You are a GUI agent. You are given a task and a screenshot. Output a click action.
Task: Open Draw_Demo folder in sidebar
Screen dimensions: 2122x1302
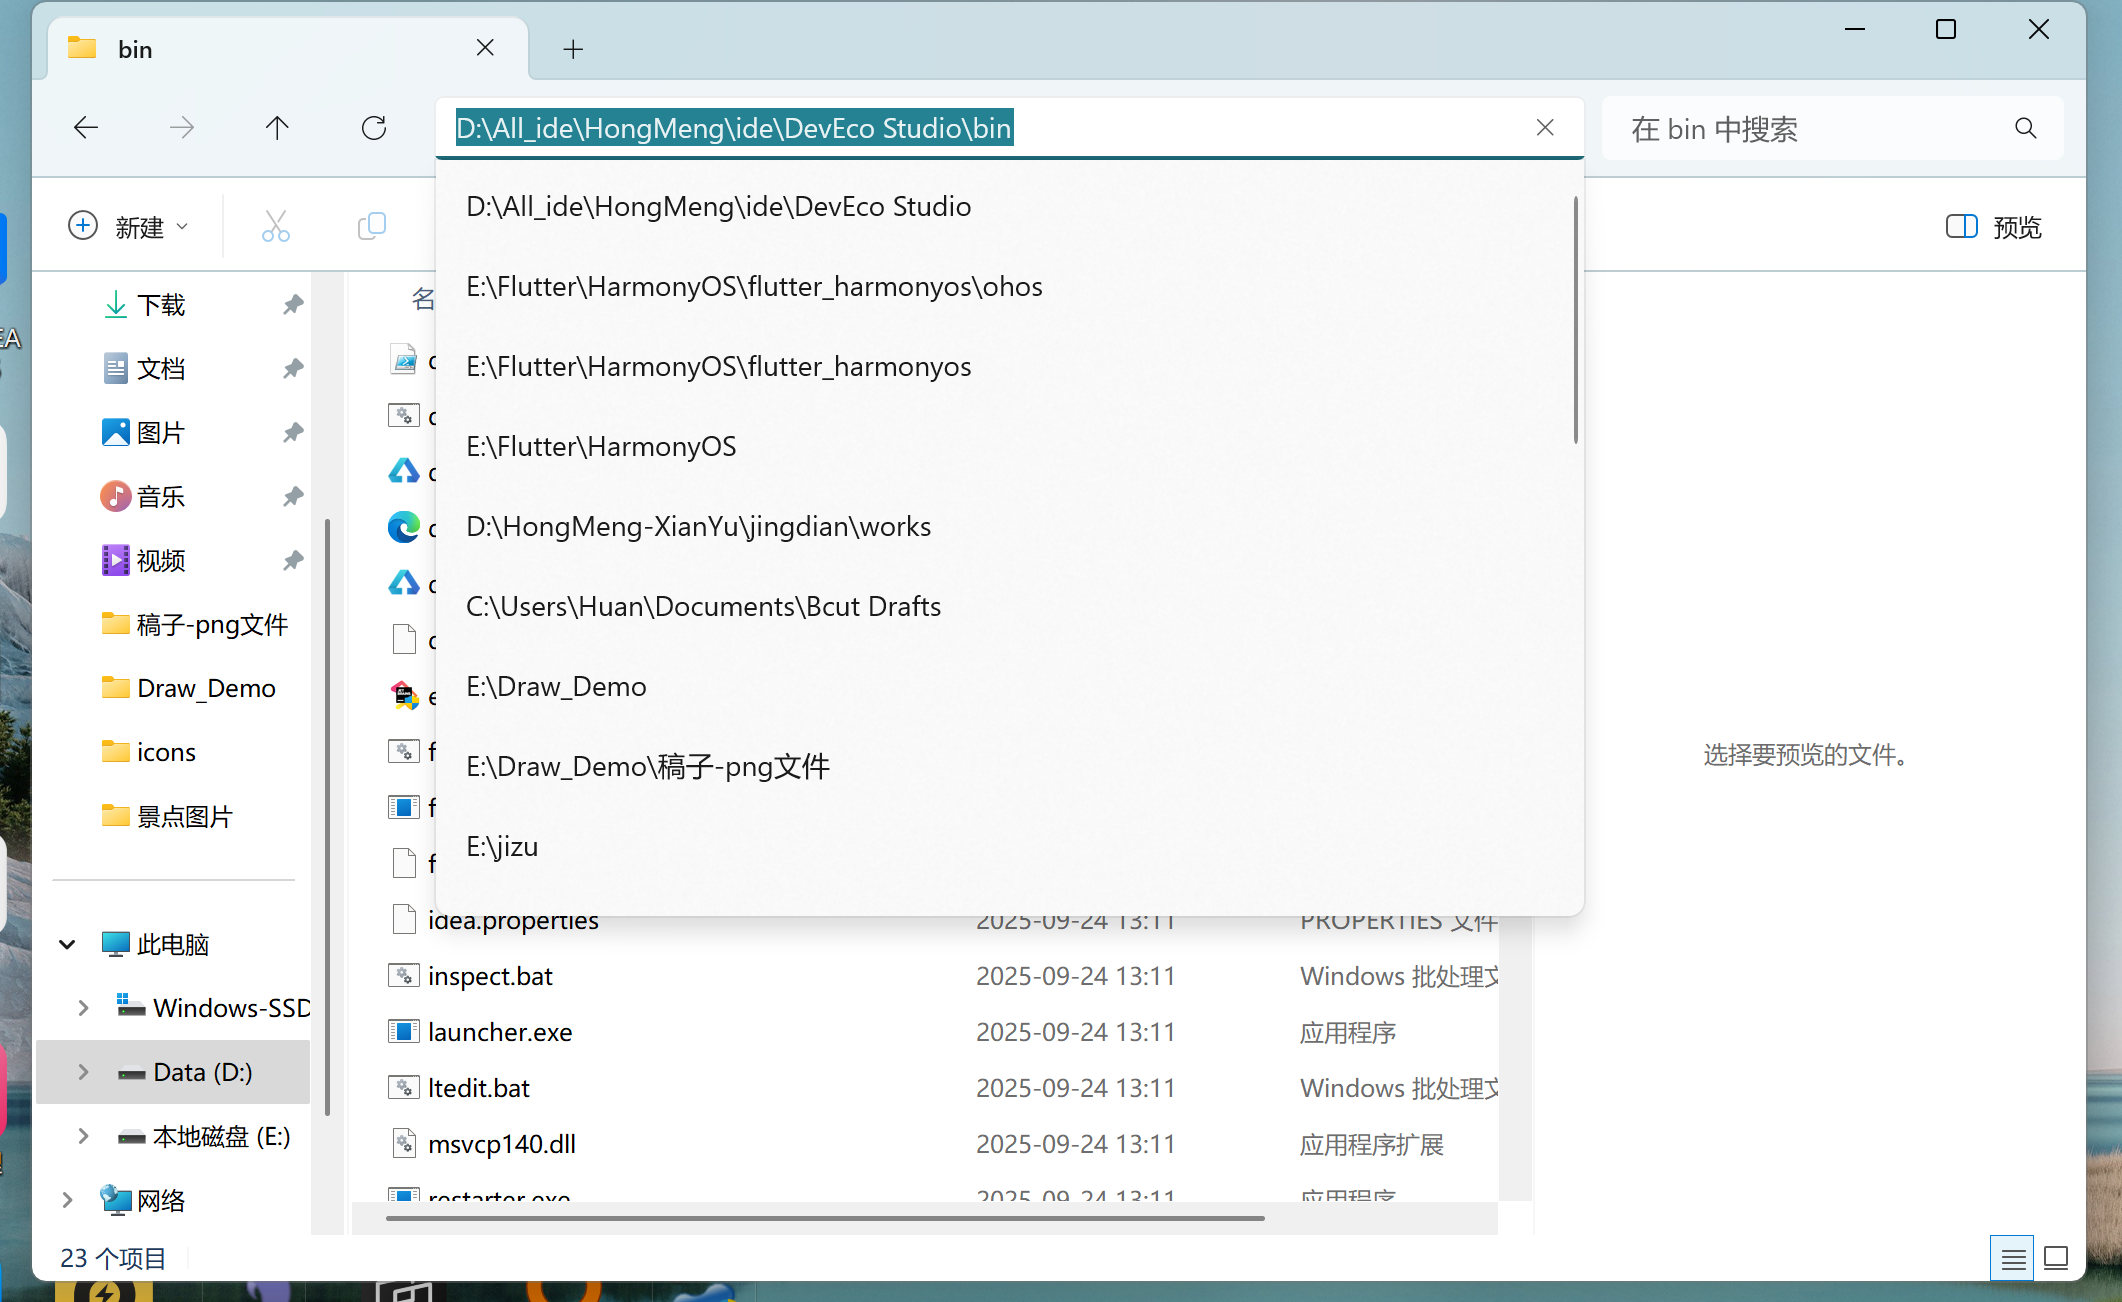[206, 688]
